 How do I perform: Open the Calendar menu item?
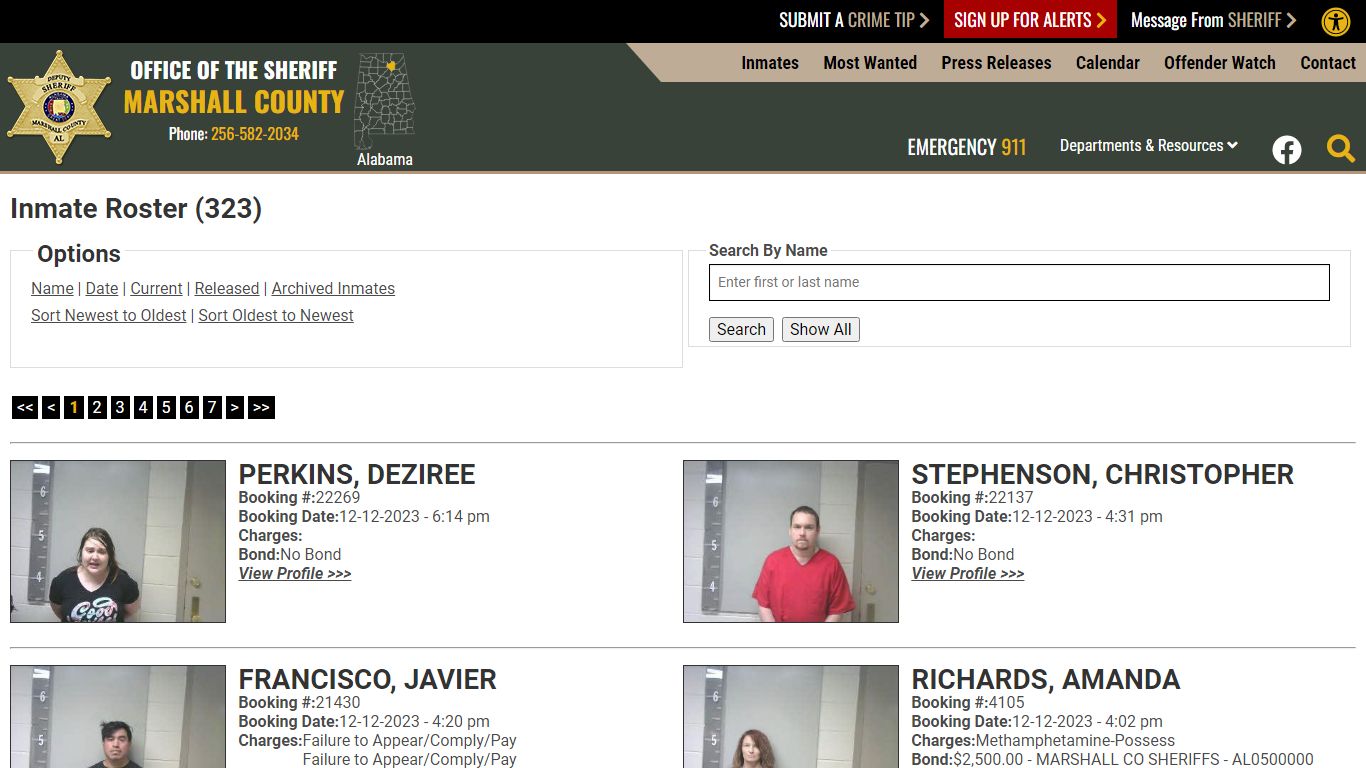(x=1108, y=62)
